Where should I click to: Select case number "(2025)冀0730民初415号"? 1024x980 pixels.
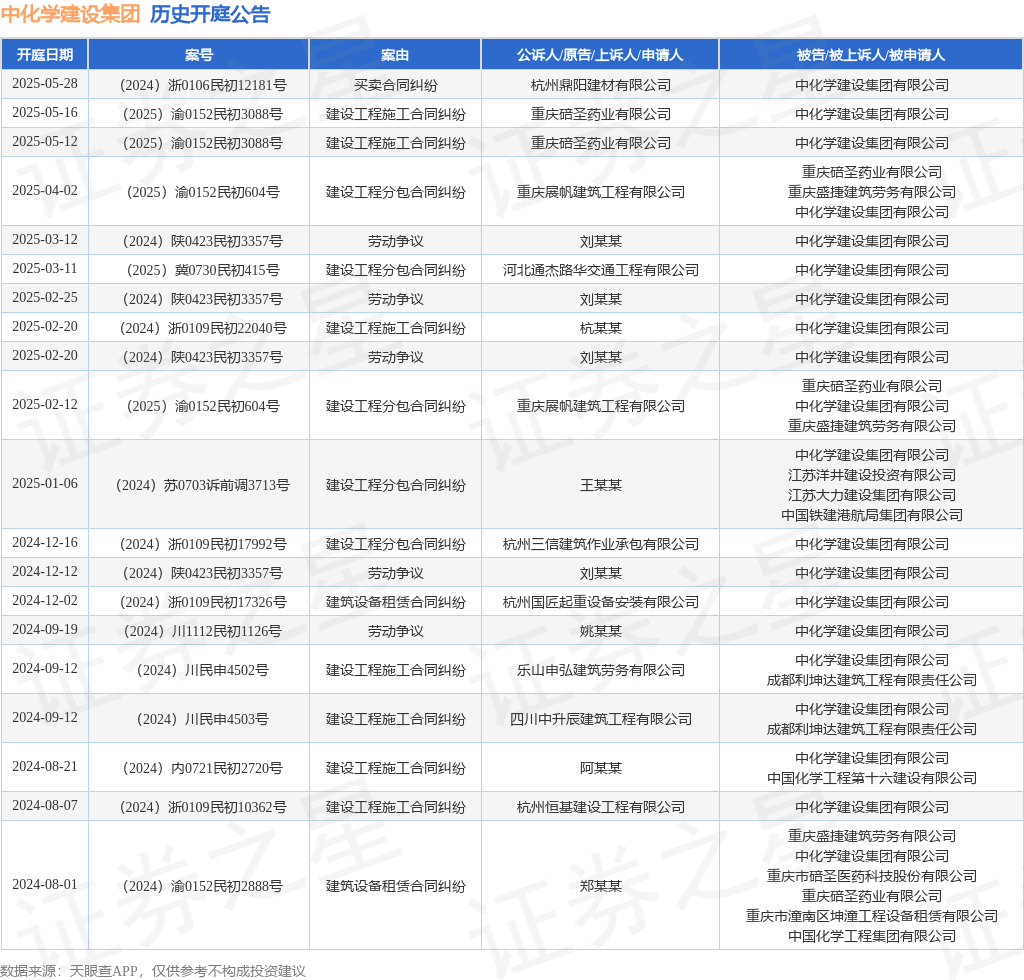[202, 270]
